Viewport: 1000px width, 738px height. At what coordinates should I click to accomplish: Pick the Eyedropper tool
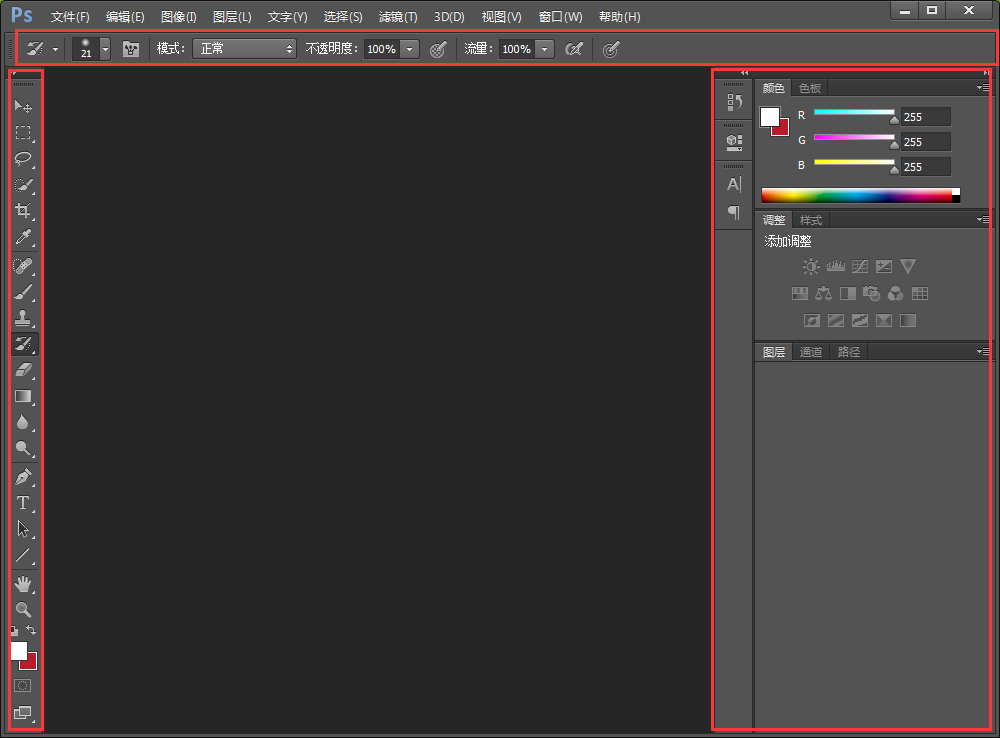[x=24, y=238]
